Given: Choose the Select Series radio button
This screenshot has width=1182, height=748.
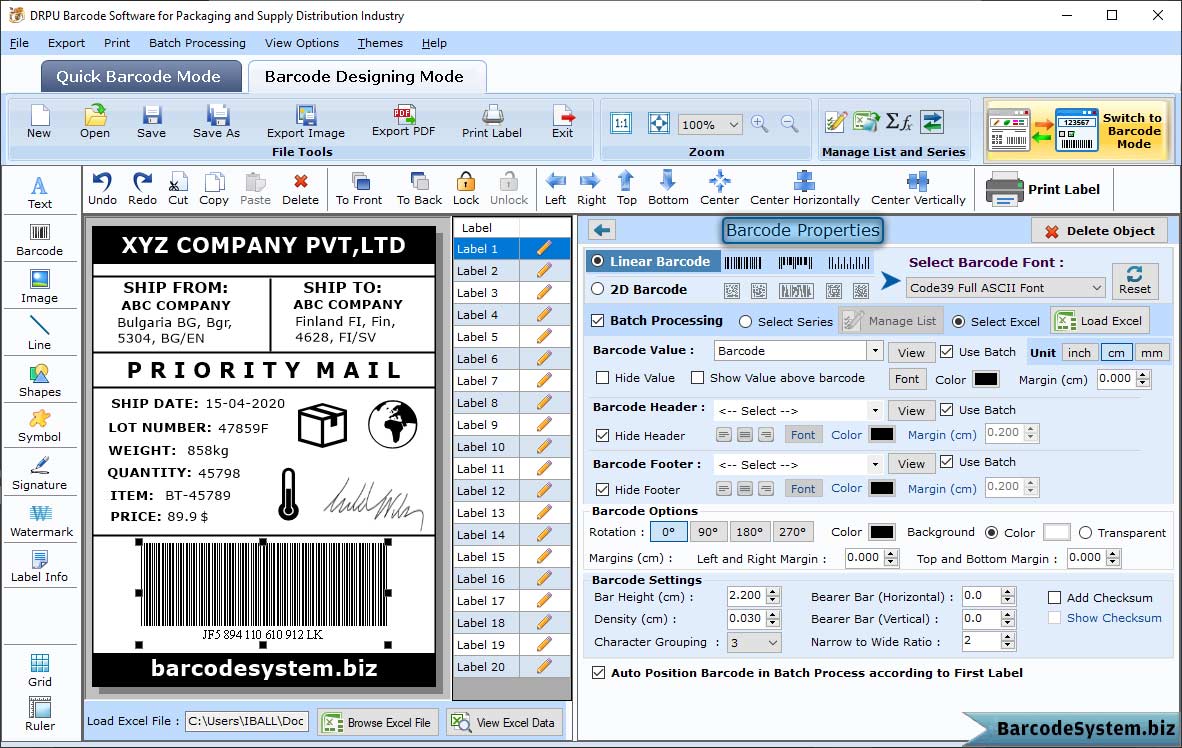Looking at the screenshot, I should [x=746, y=322].
